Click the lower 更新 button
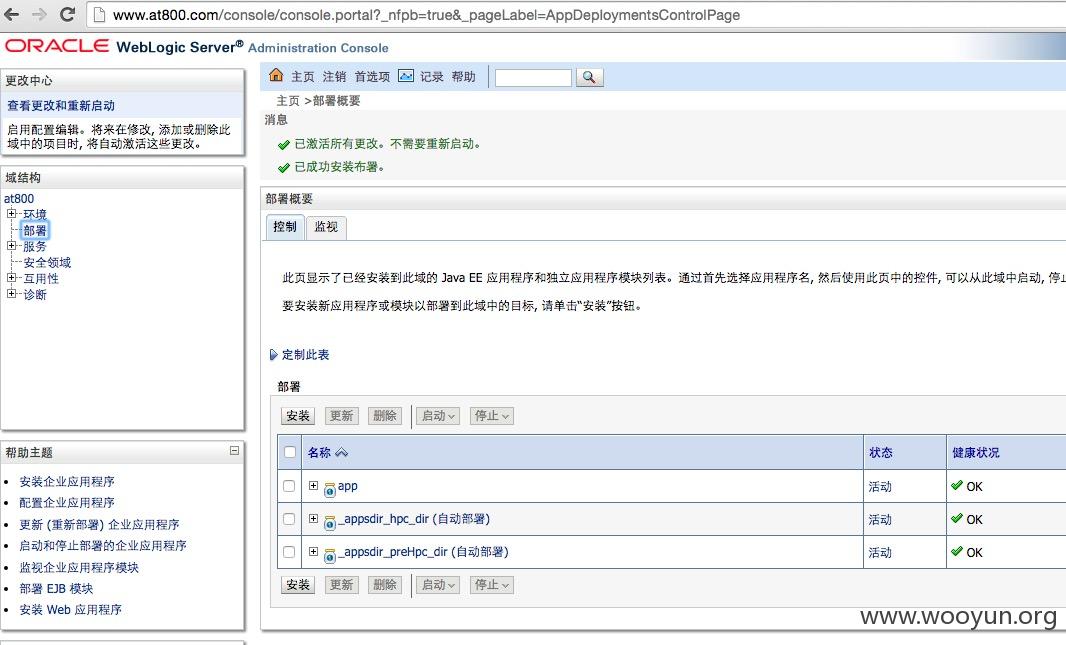The width and height of the screenshot is (1066, 645). [x=341, y=585]
